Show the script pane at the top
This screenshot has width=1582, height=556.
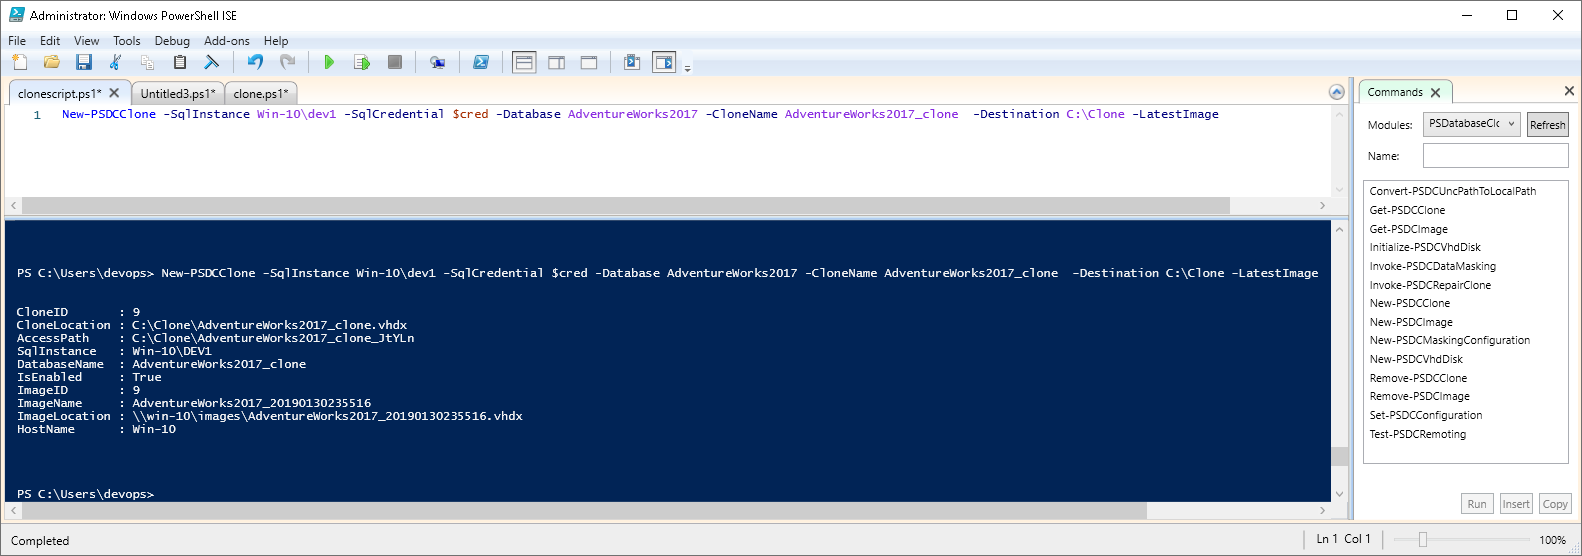click(524, 62)
